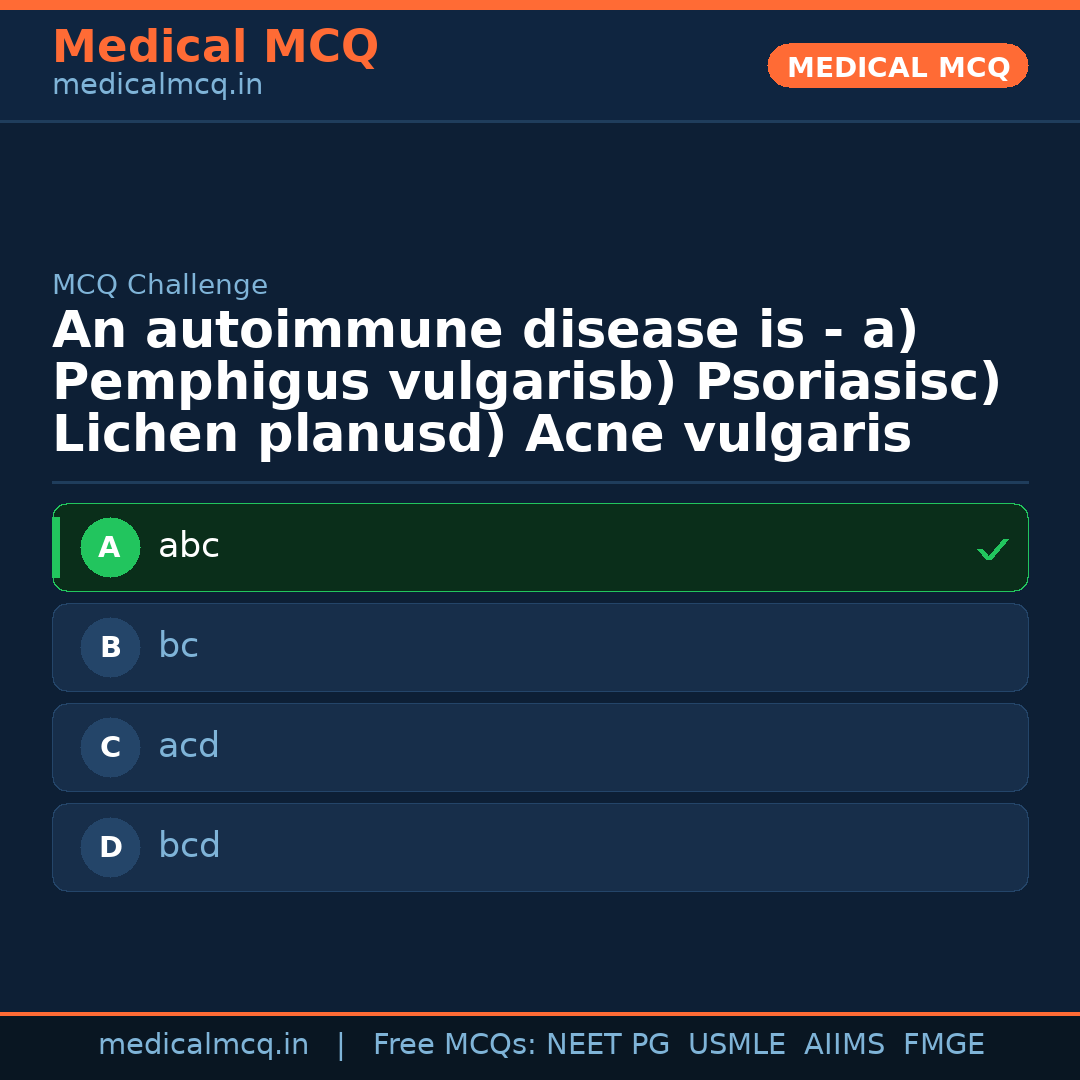
Task: Expand the MCQ Challenge section
Action: (x=160, y=285)
